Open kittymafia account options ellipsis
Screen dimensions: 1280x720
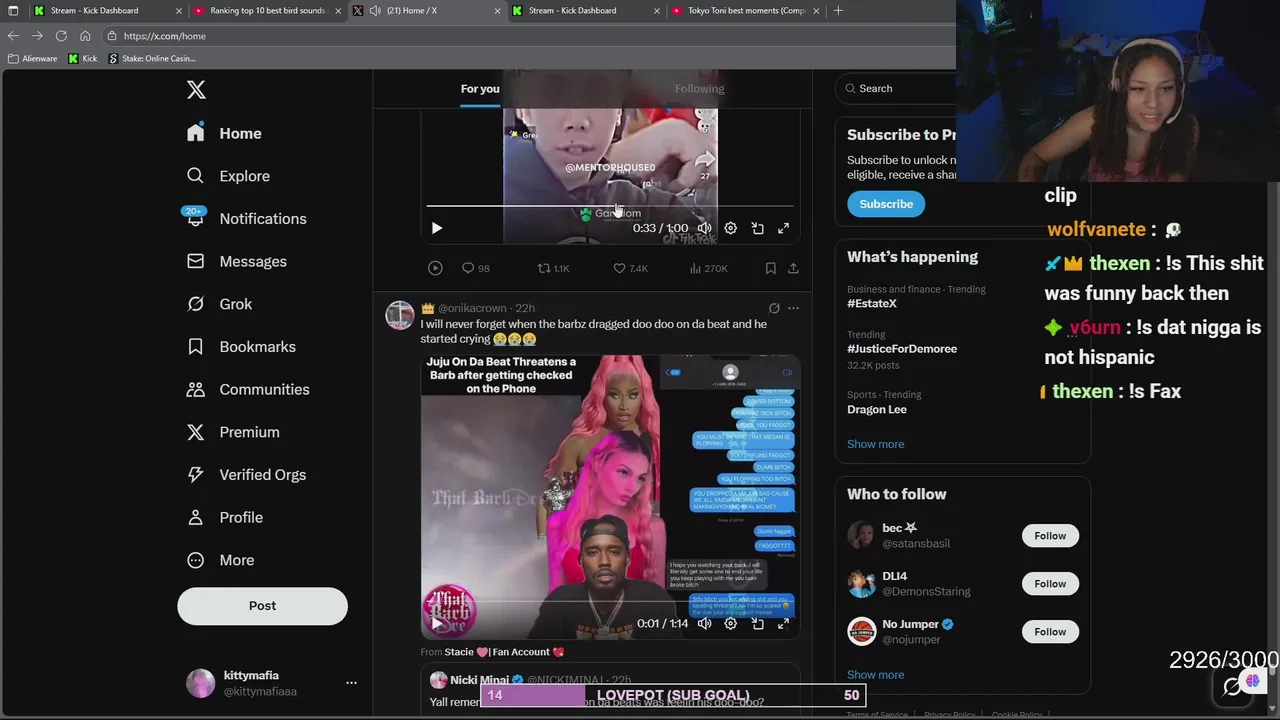351,683
